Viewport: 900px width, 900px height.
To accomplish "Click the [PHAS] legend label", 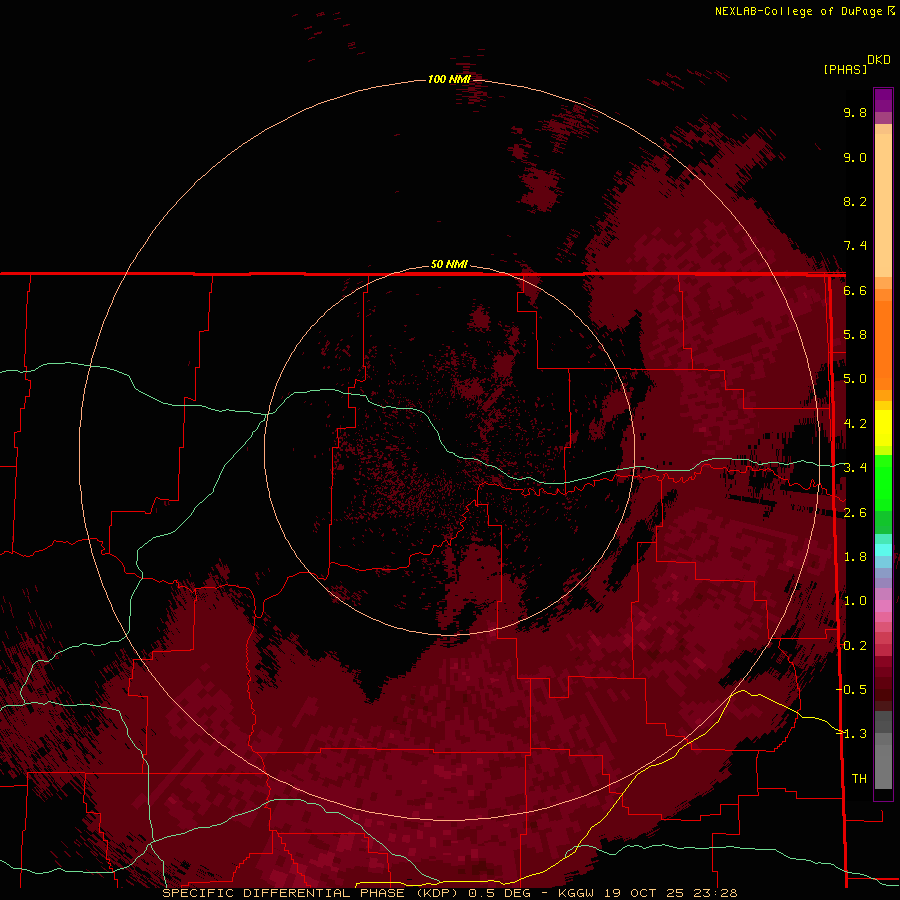I will coord(845,69).
